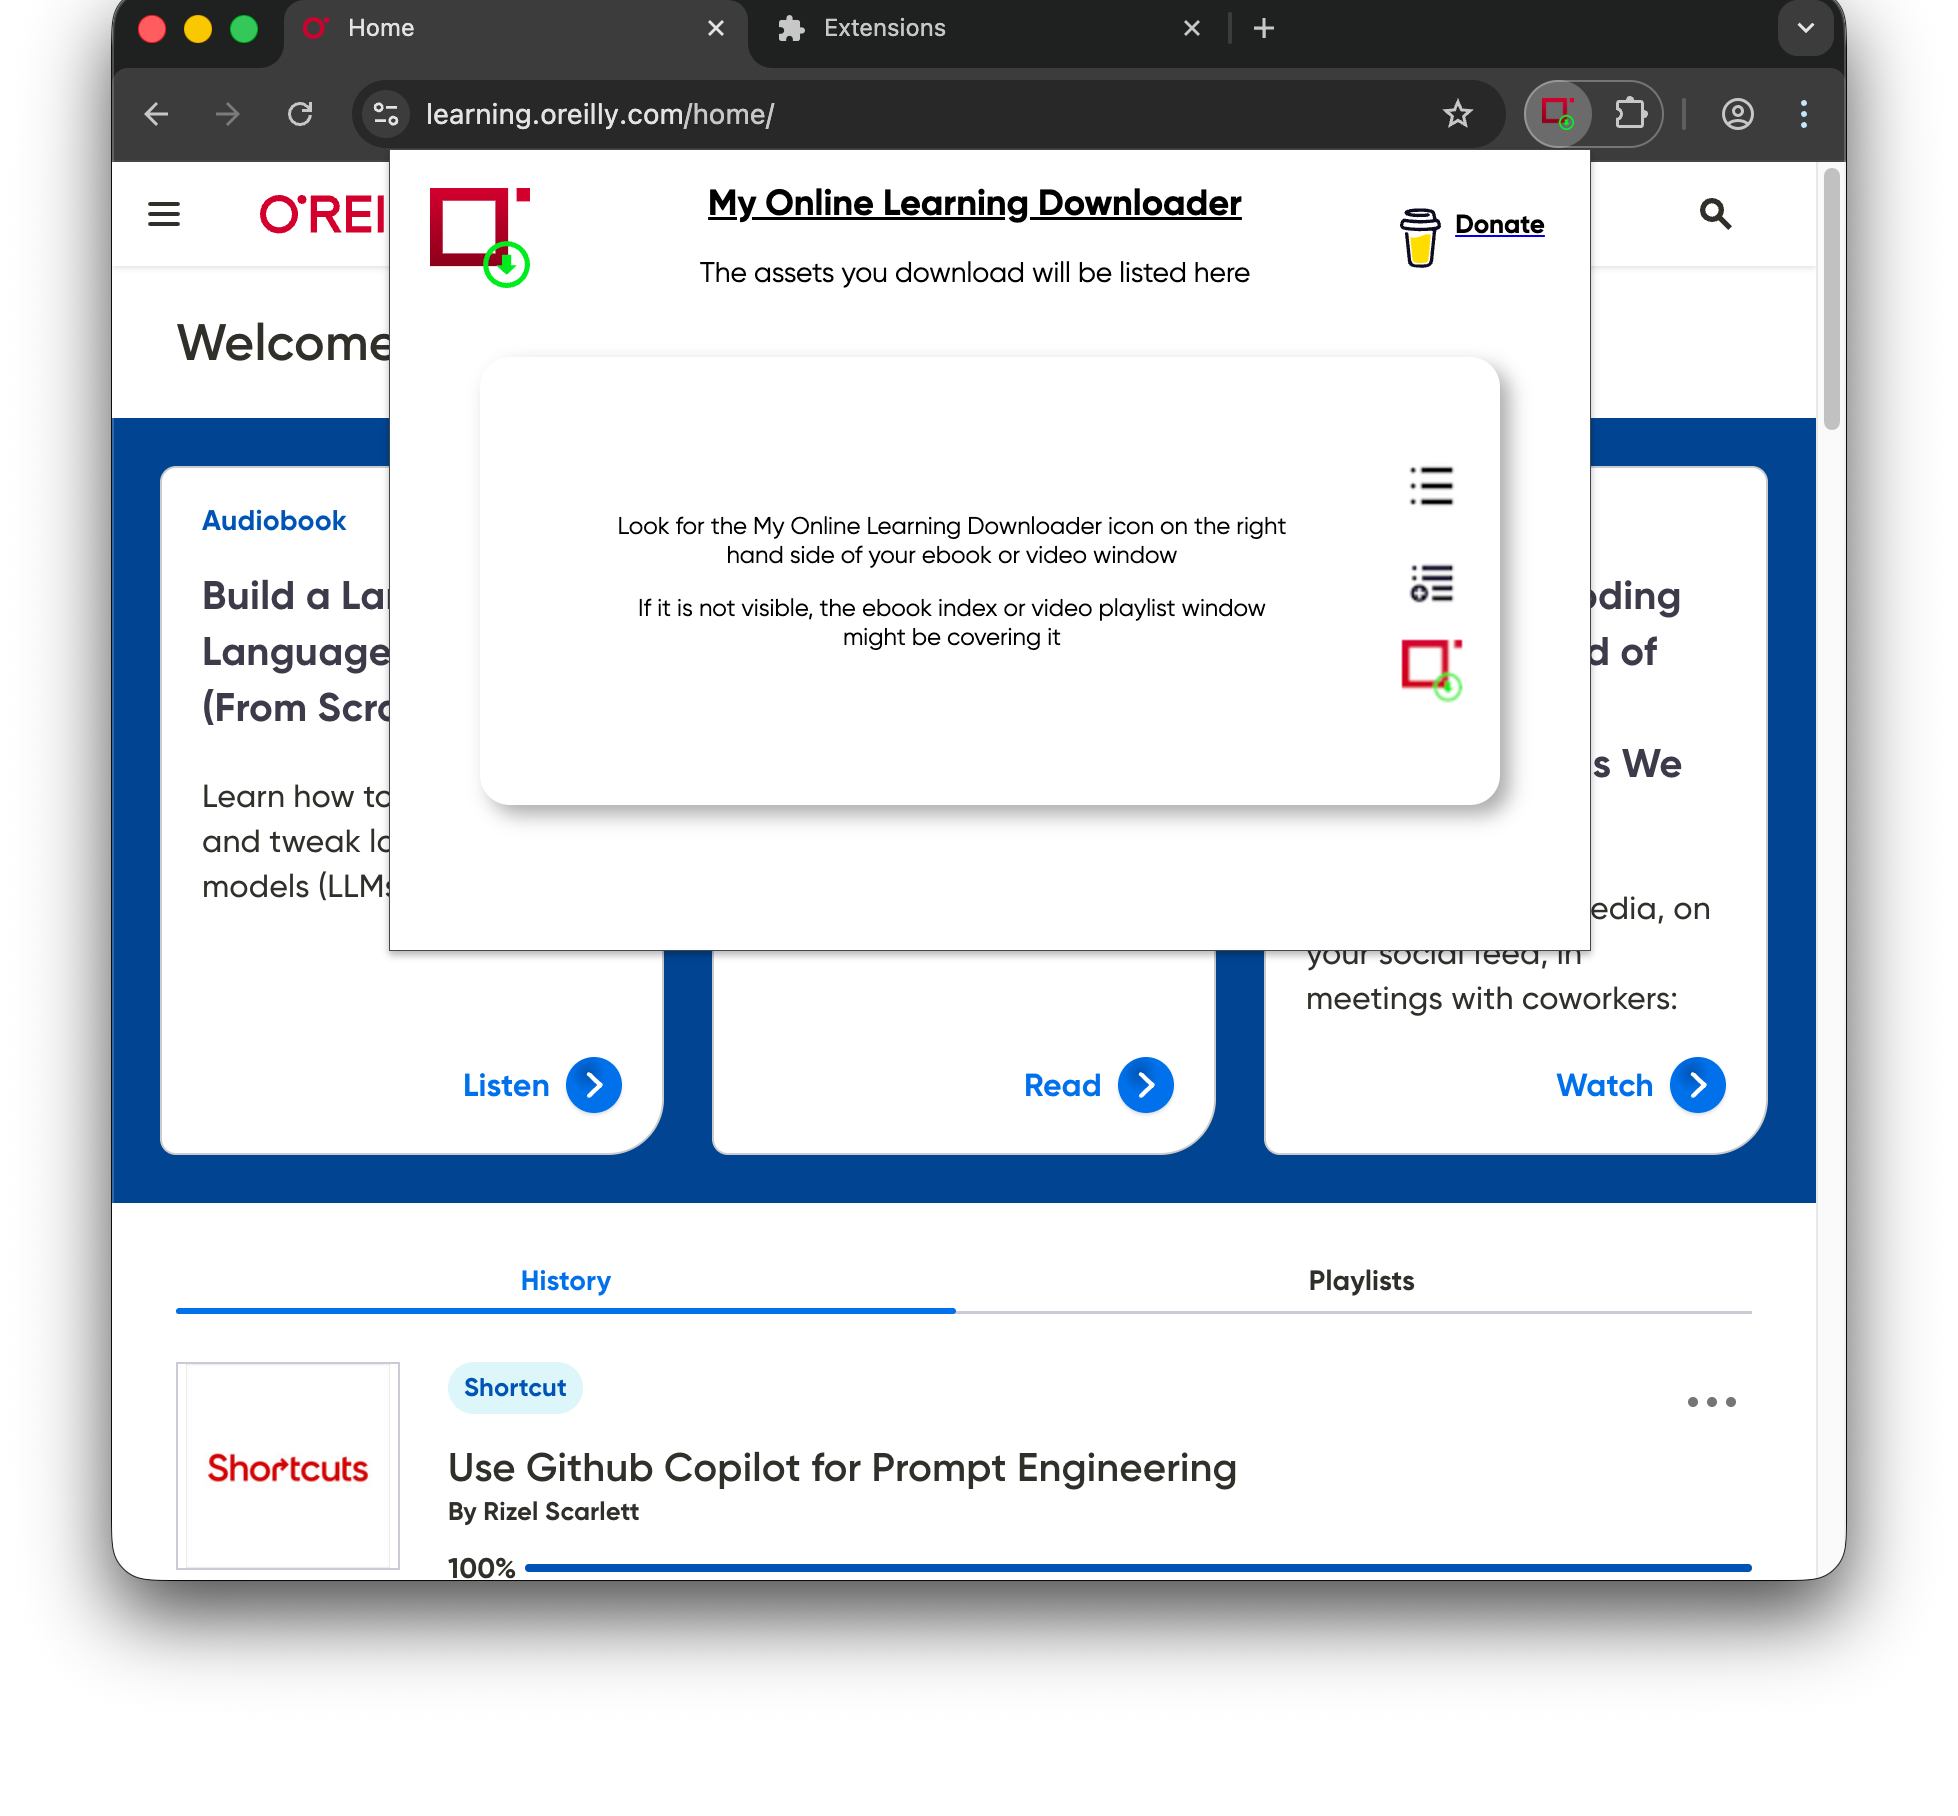
Task: Select the History tab
Action: pos(565,1281)
